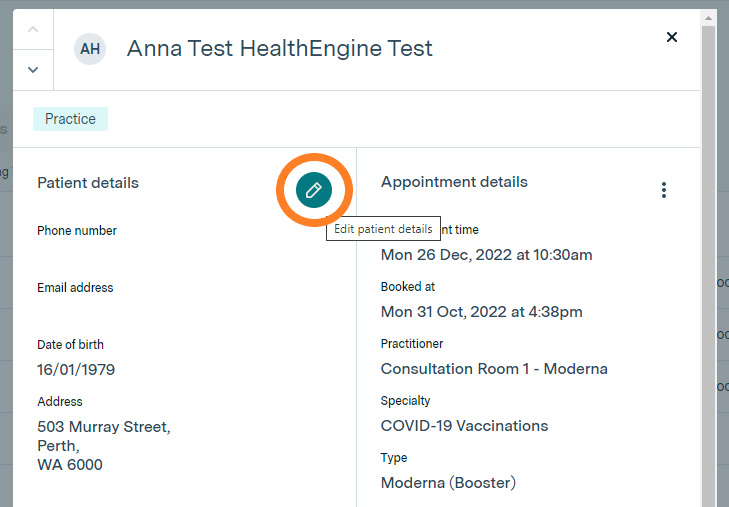Viewport: 729px width, 507px height.
Task: Click the Mon 31 Oct booked-at value
Action: (x=481, y=312)
